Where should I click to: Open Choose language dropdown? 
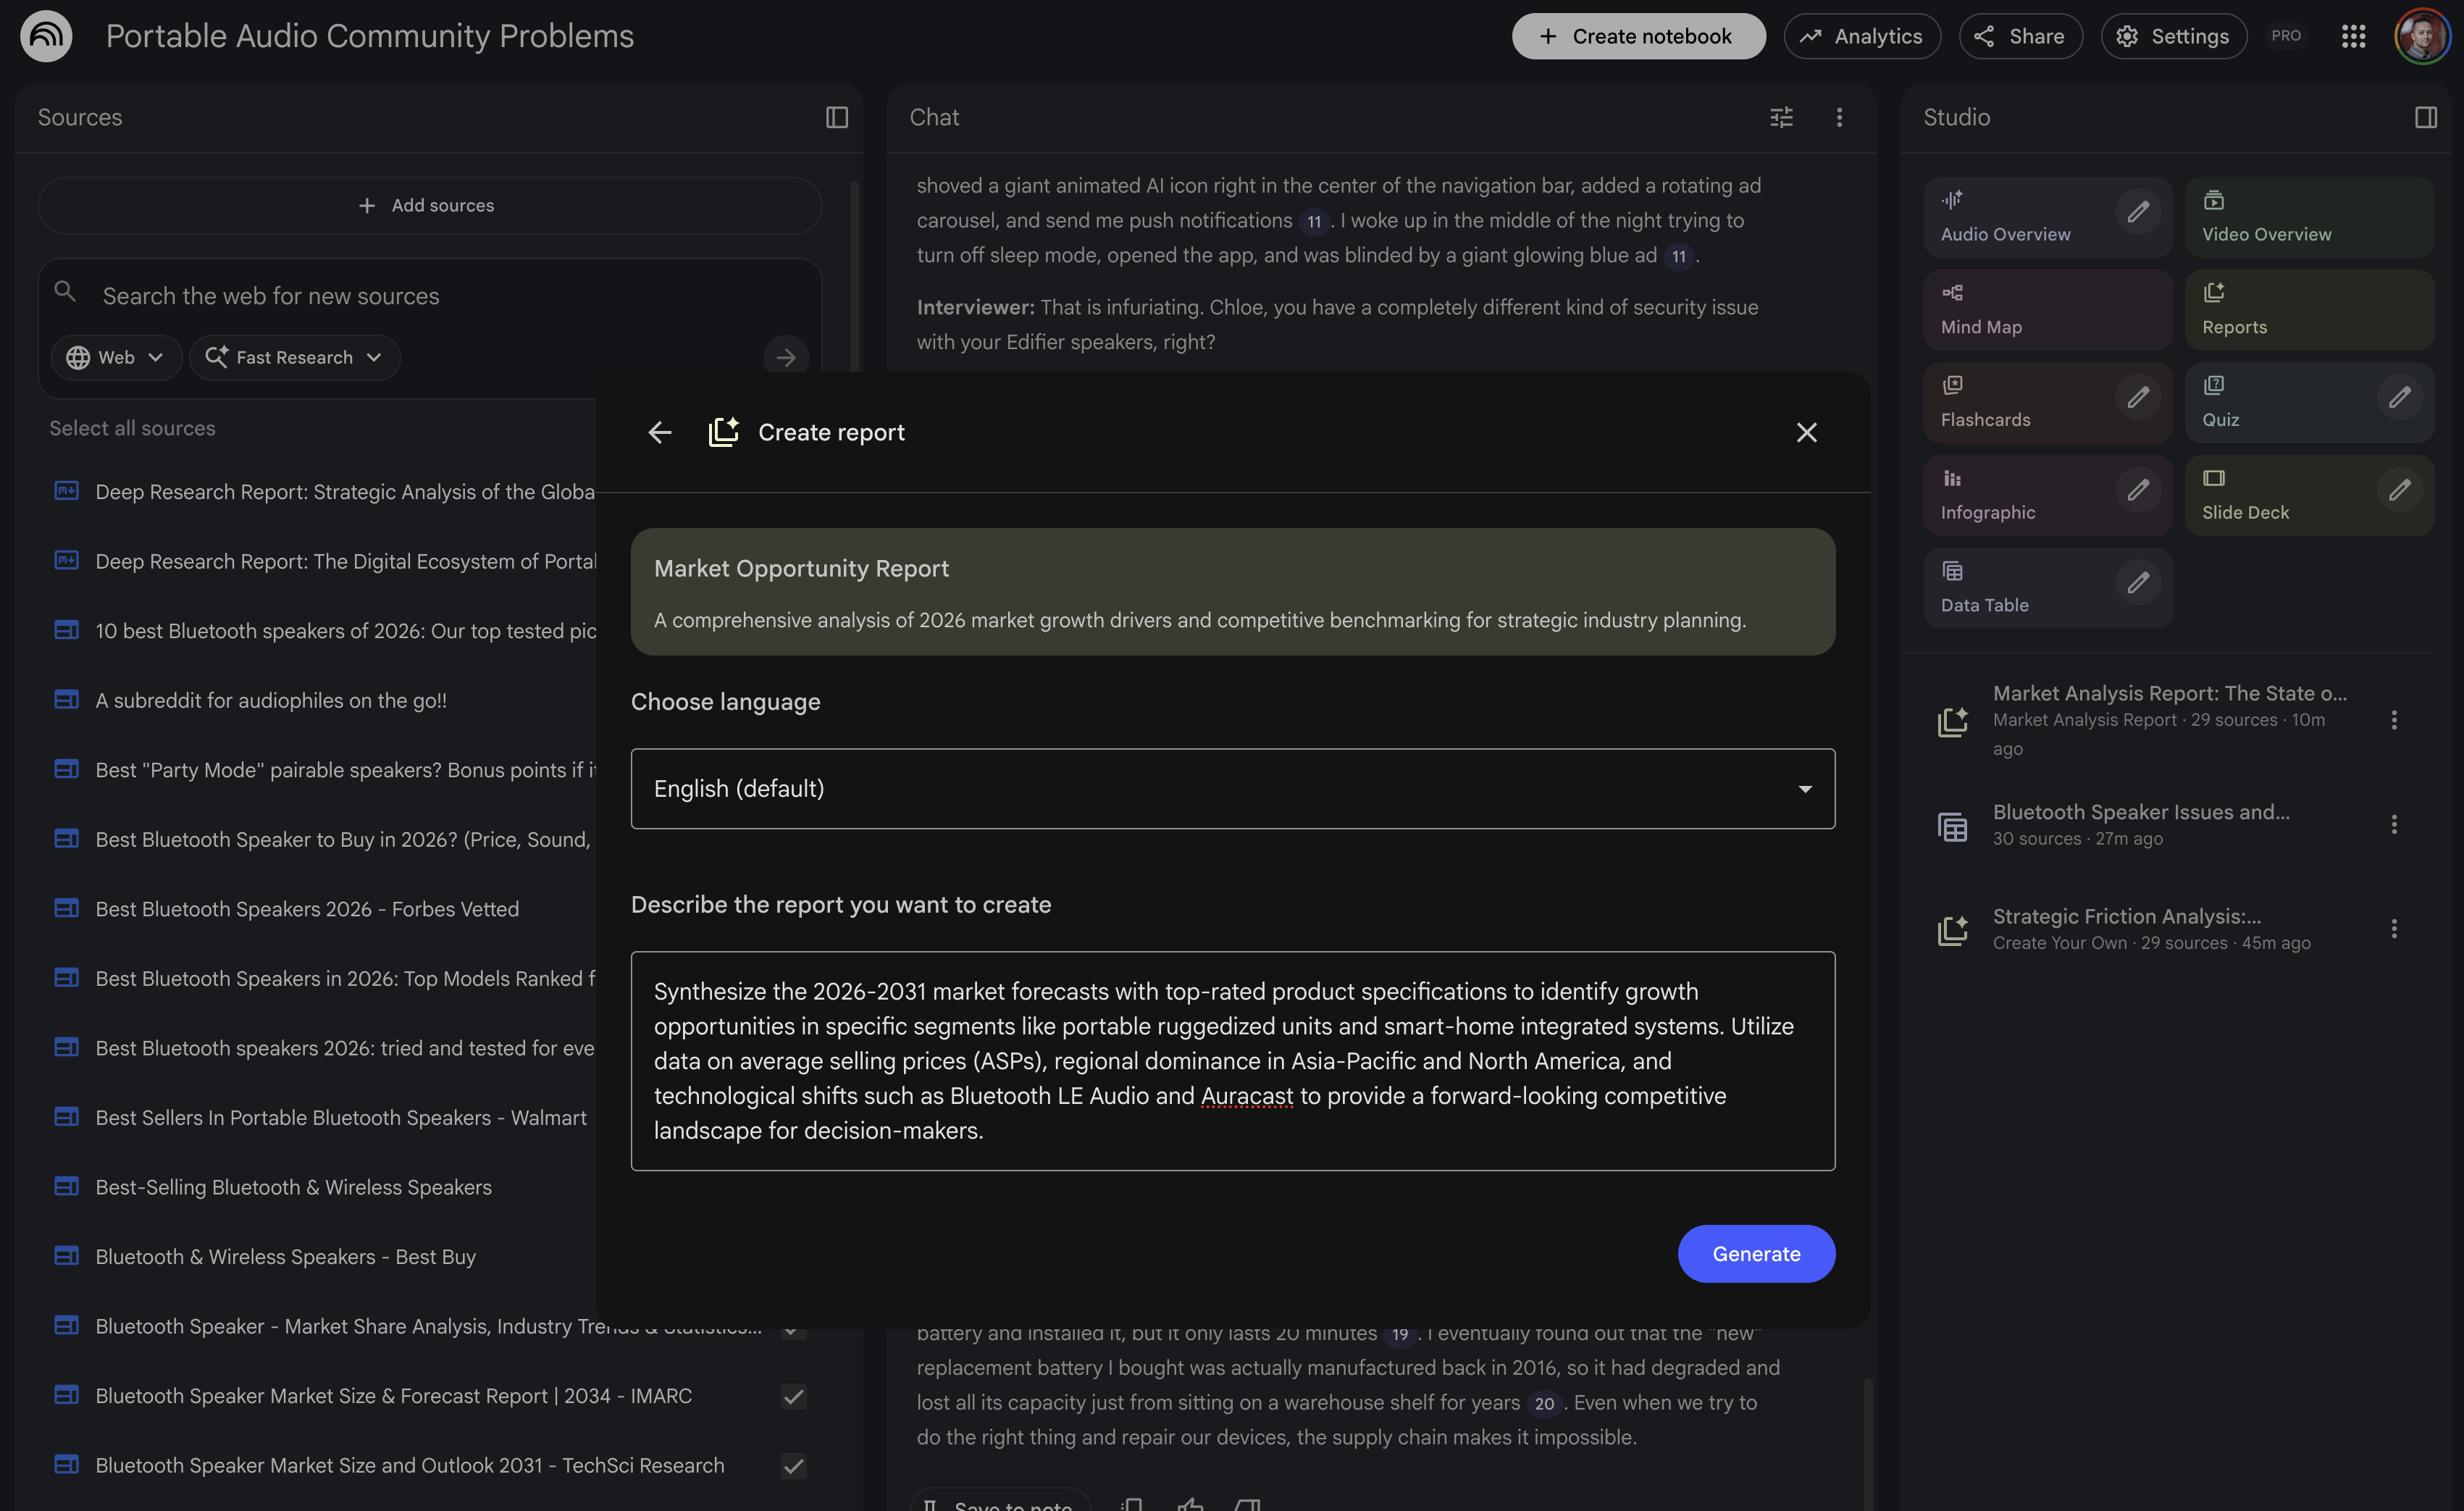(x=1232, y=789)
